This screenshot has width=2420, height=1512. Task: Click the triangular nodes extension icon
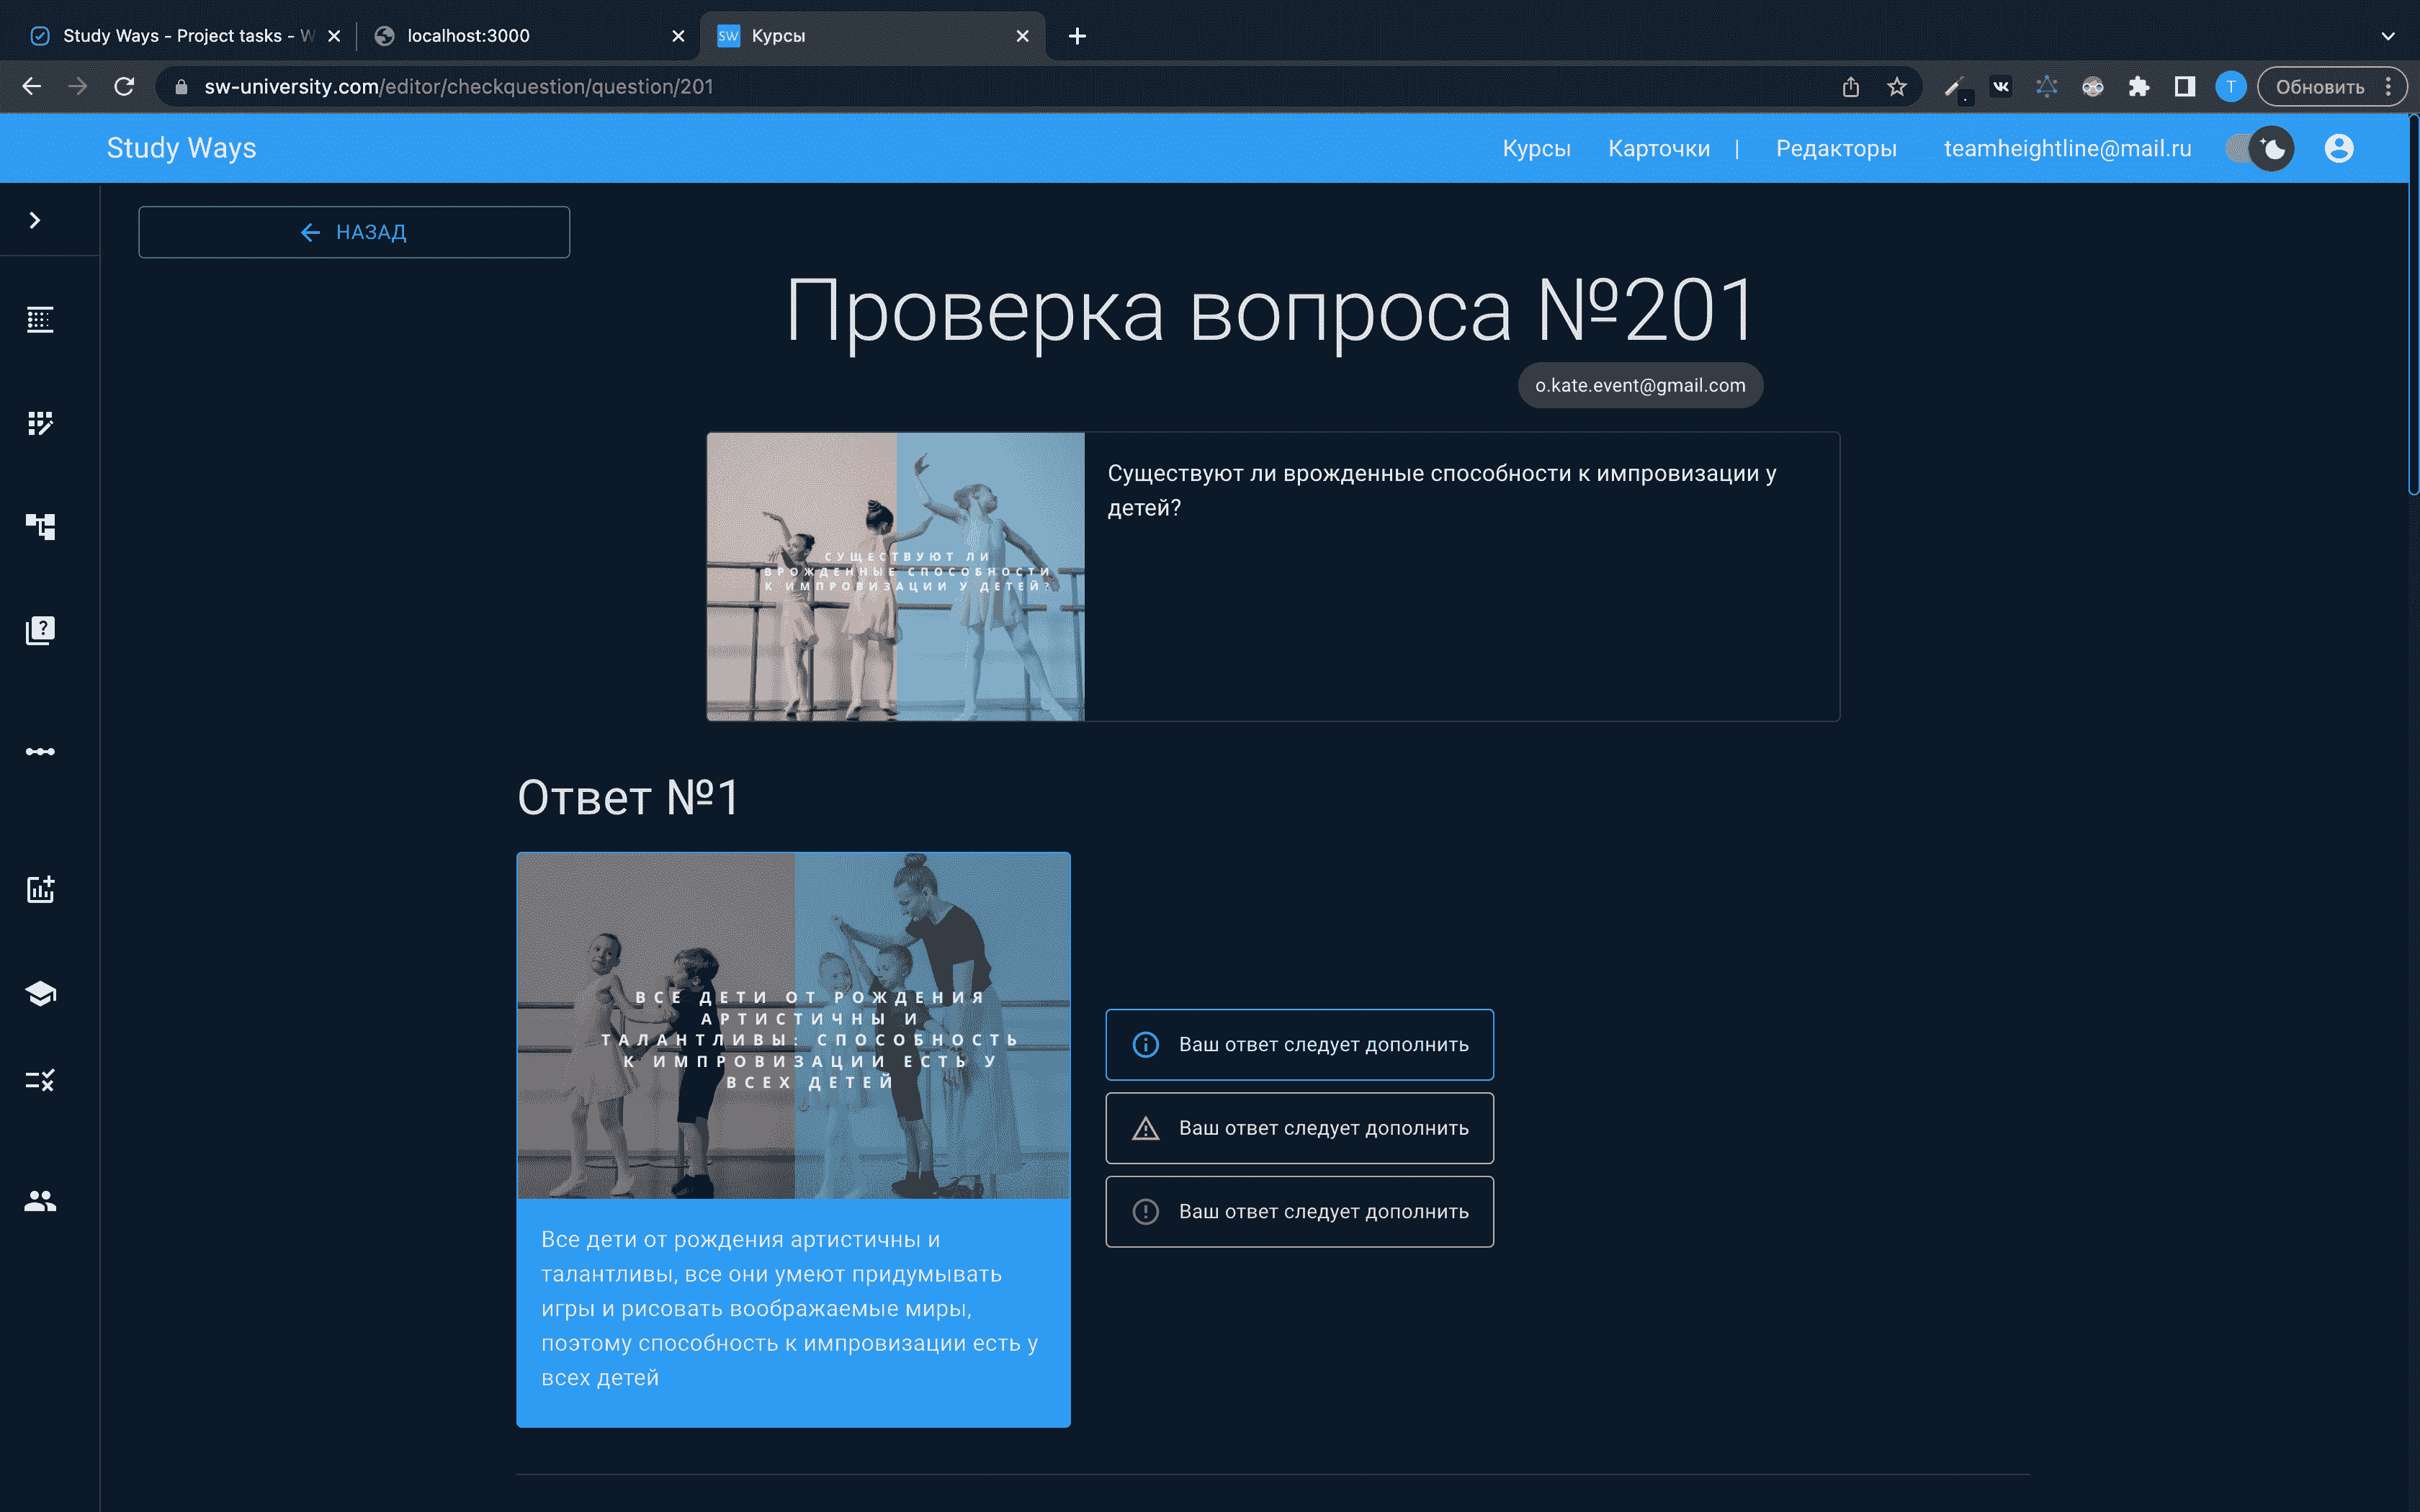click(2046, 87)
